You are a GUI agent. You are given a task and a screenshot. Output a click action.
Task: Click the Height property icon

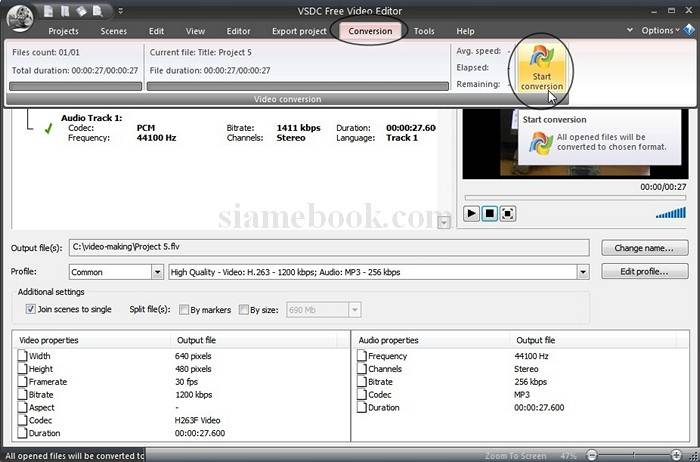click(22, 369)
